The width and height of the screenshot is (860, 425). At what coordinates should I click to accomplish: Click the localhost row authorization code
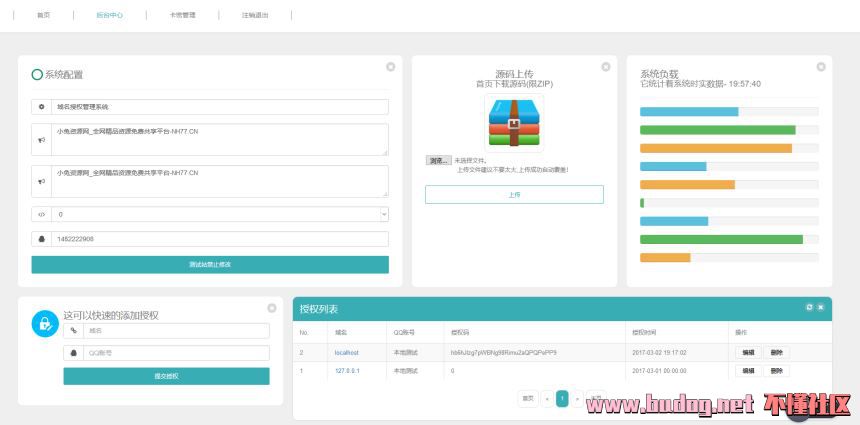click(503, 353)
